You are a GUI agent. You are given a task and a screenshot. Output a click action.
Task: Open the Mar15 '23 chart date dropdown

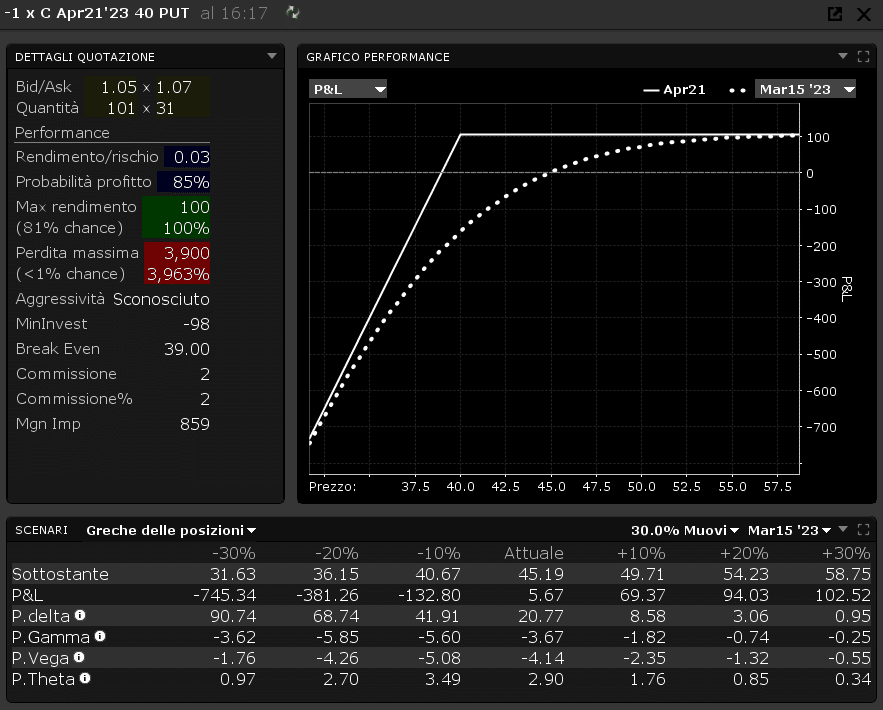[x=805, y=89]
